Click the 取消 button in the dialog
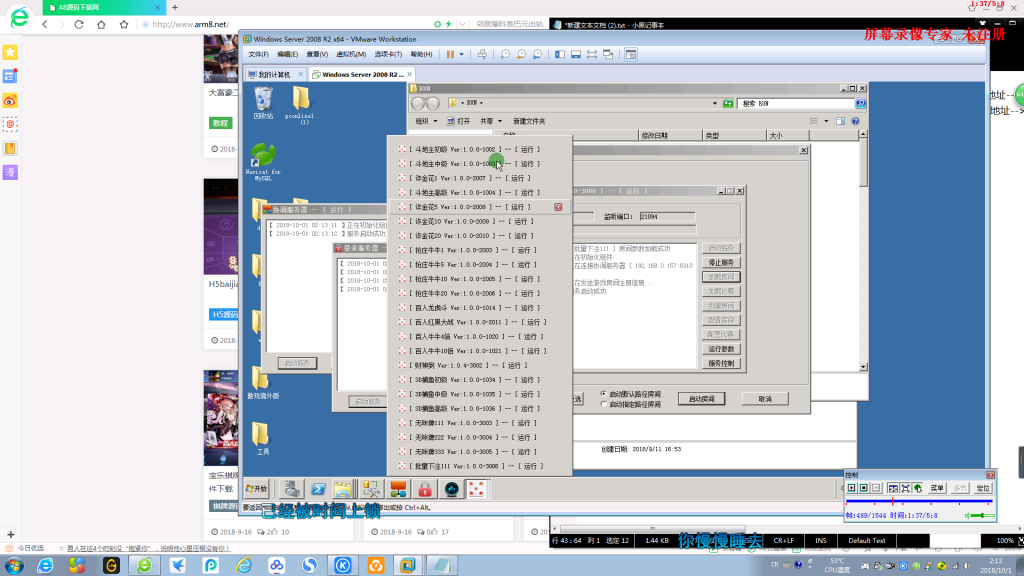1024x576 pixels. tap(765, 398)
